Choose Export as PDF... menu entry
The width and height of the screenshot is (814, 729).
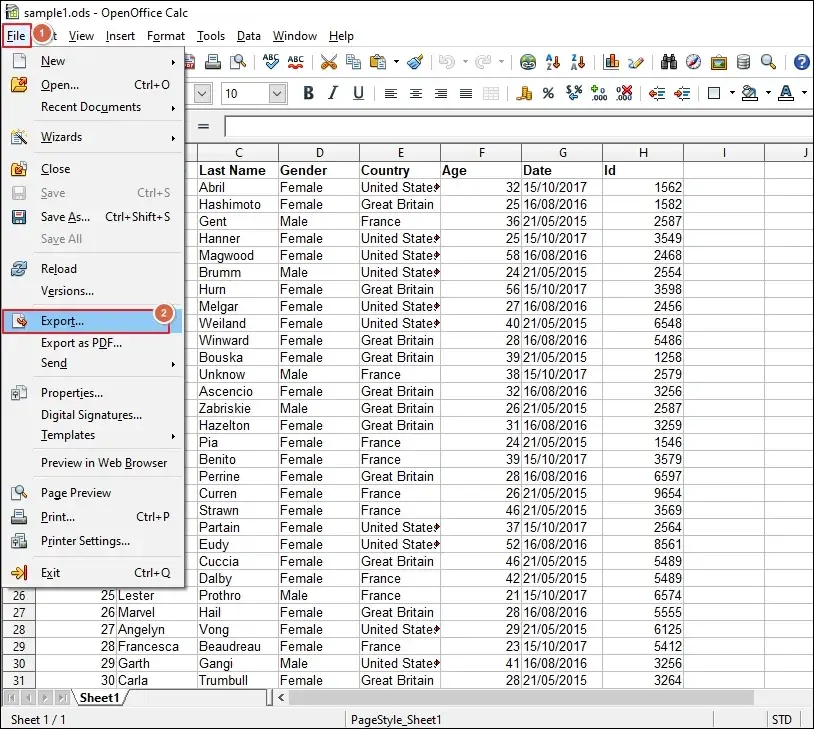(x=92, y=343)
